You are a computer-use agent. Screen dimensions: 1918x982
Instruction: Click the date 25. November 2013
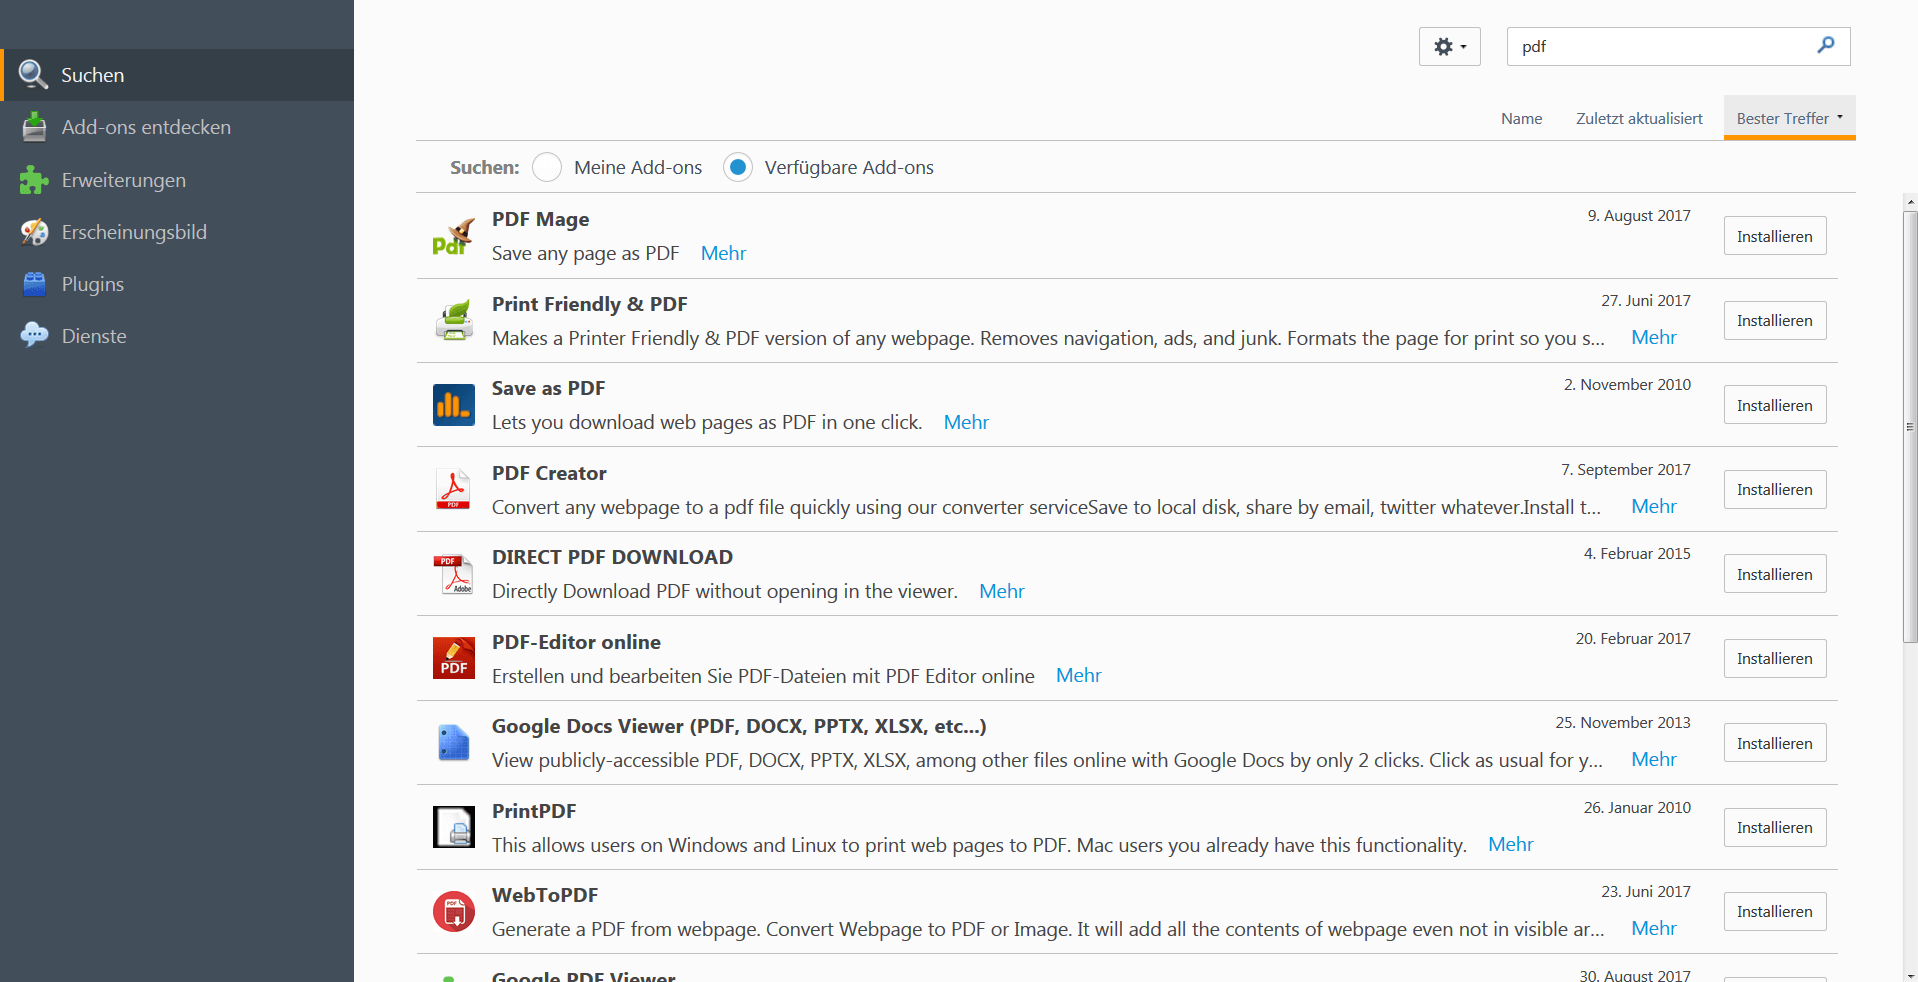(1623, 722)
